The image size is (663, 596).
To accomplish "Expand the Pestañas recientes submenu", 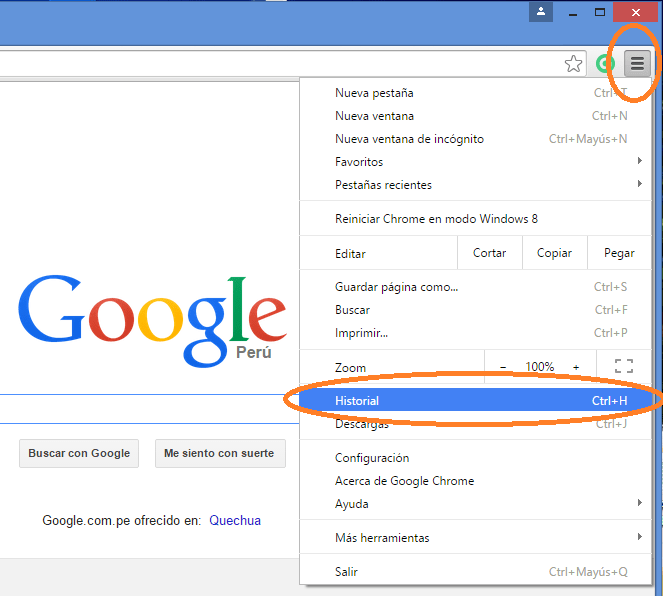I will tap(475, 185).
